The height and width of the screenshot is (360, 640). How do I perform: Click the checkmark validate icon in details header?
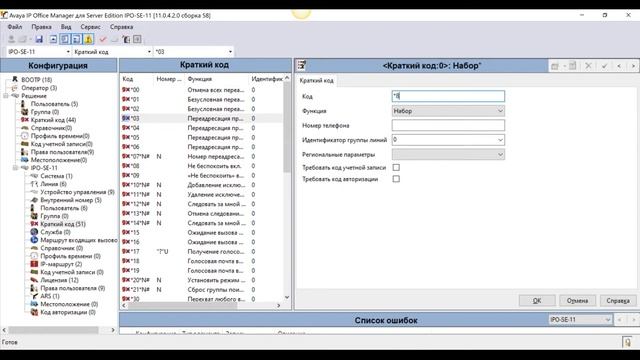click(x=604, y=66)
